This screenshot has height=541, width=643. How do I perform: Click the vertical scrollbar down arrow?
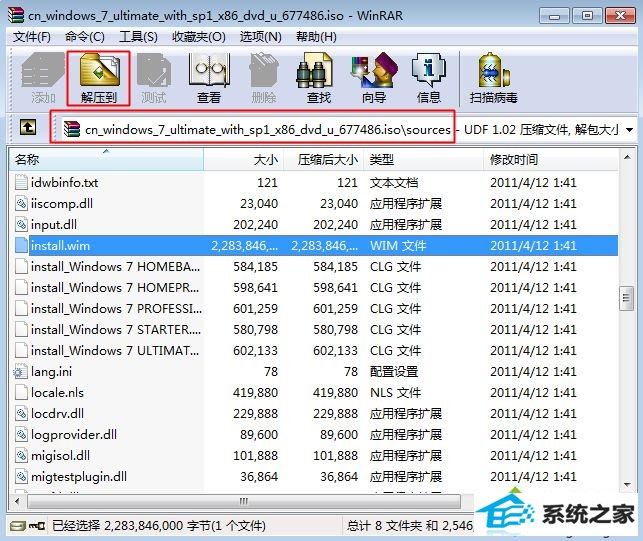pos(627,484)
